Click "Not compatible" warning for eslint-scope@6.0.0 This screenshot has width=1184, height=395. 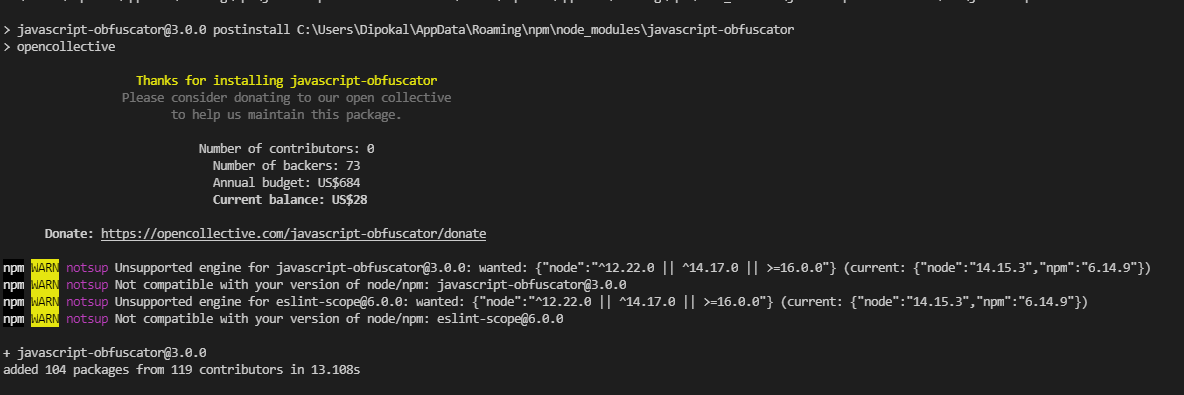click(x=339, y=319)
